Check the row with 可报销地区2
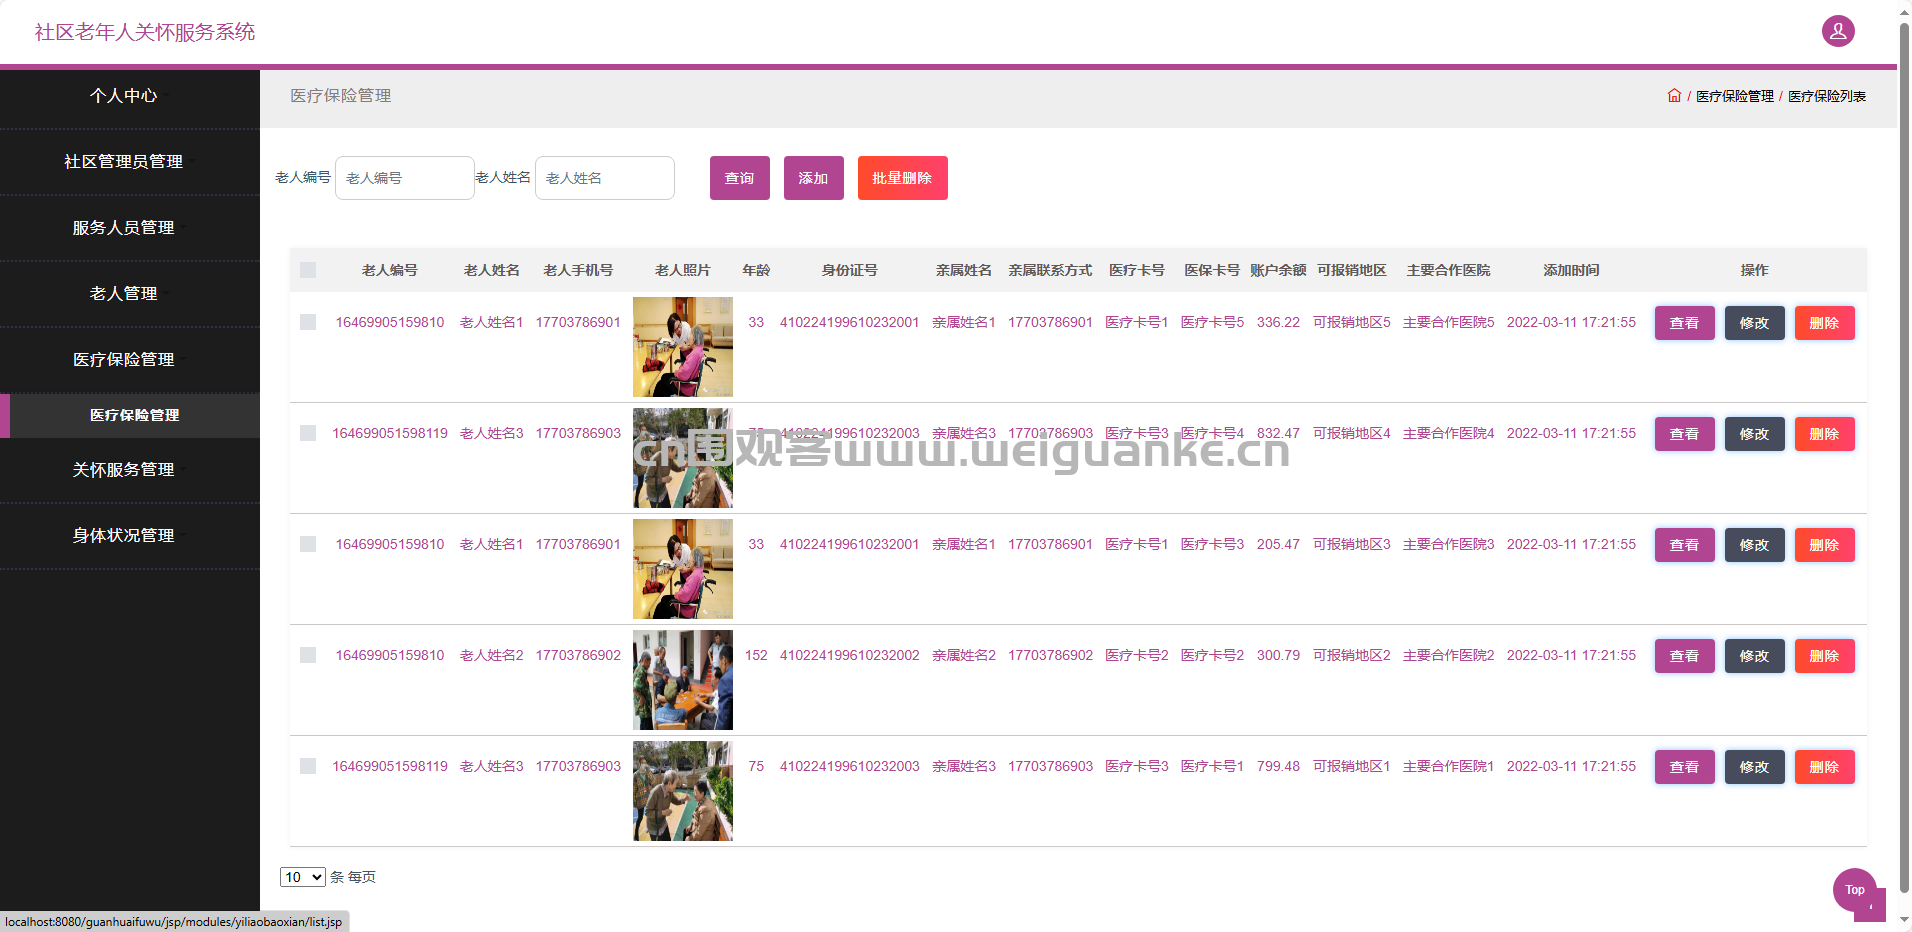1912x932 pixels. click(308, 655)
